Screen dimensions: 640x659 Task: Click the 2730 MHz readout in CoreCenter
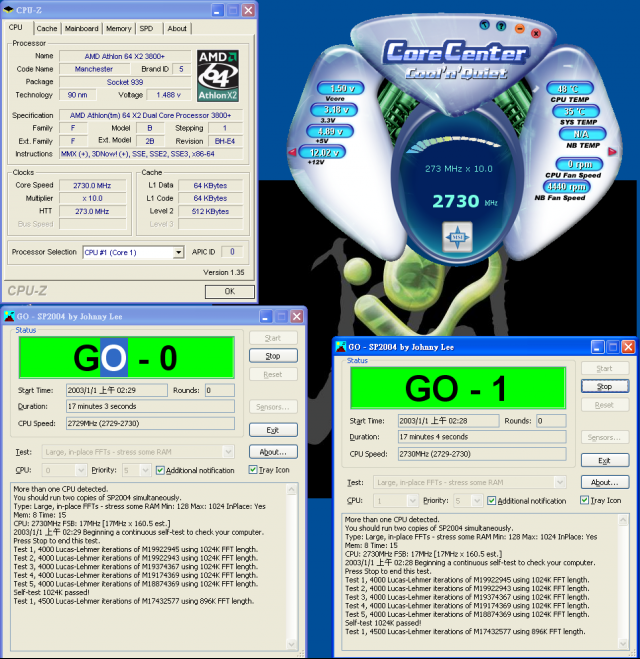pos(465,202)
